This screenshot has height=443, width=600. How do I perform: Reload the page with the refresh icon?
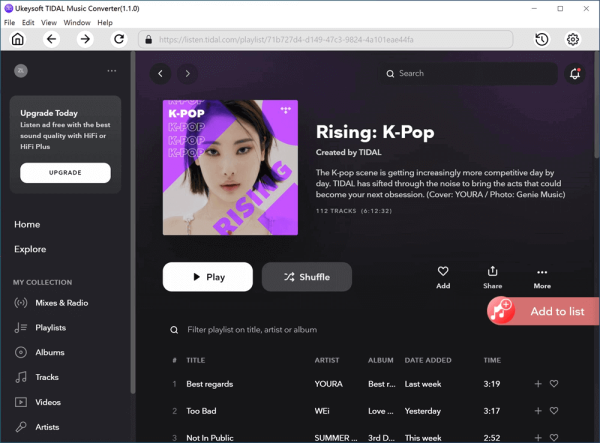coord(119,39)
